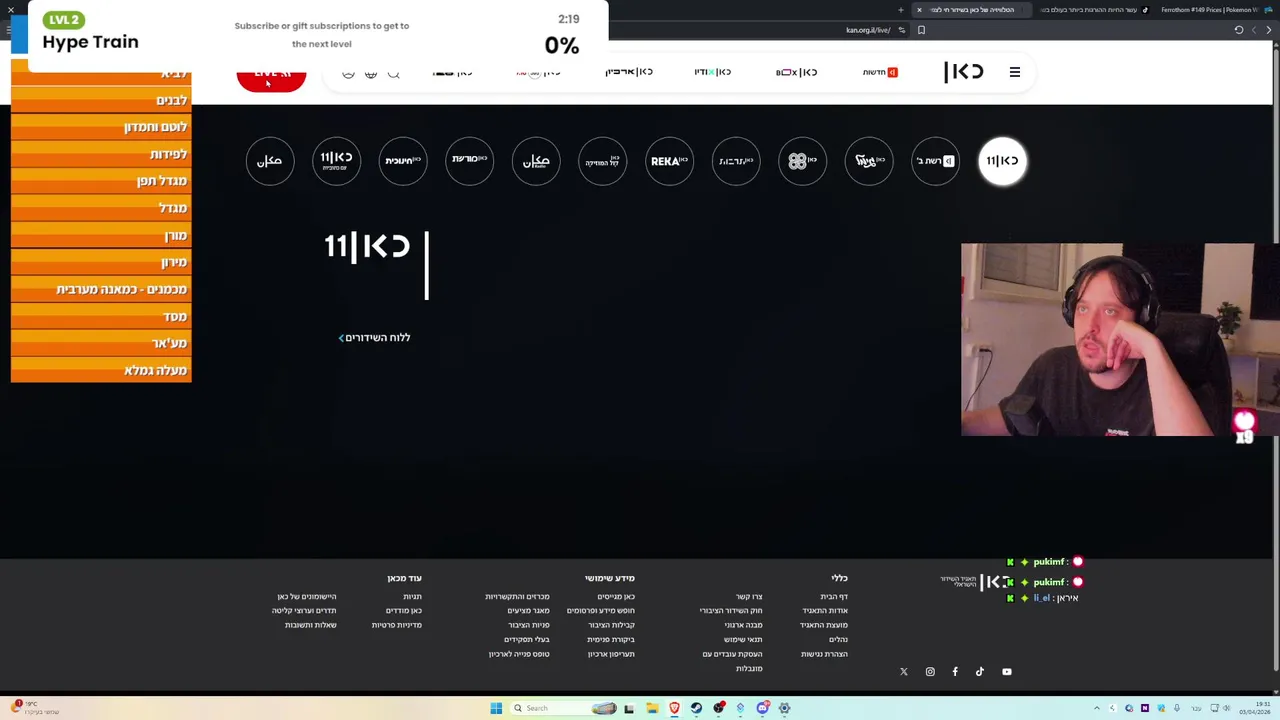Screen dimensions: 1280x720
Task: Click the Kan main logo in header
Action: point(964,72)
